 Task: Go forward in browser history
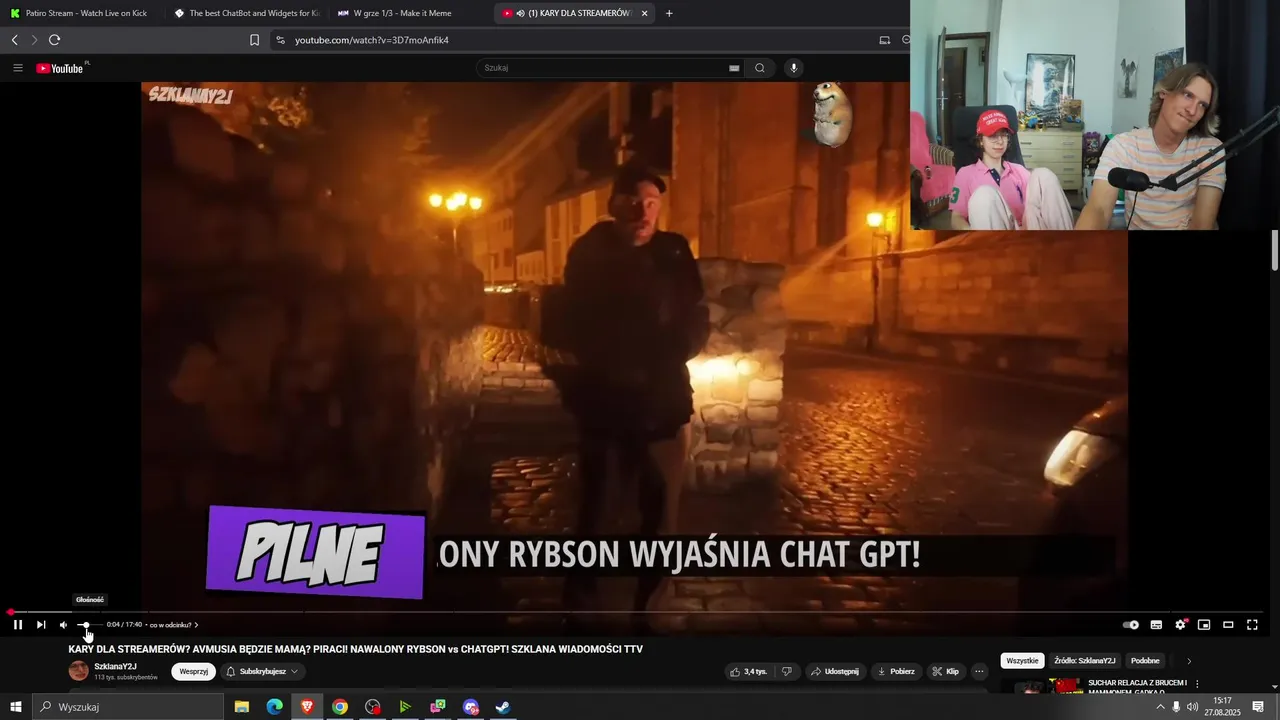(34, 40)
